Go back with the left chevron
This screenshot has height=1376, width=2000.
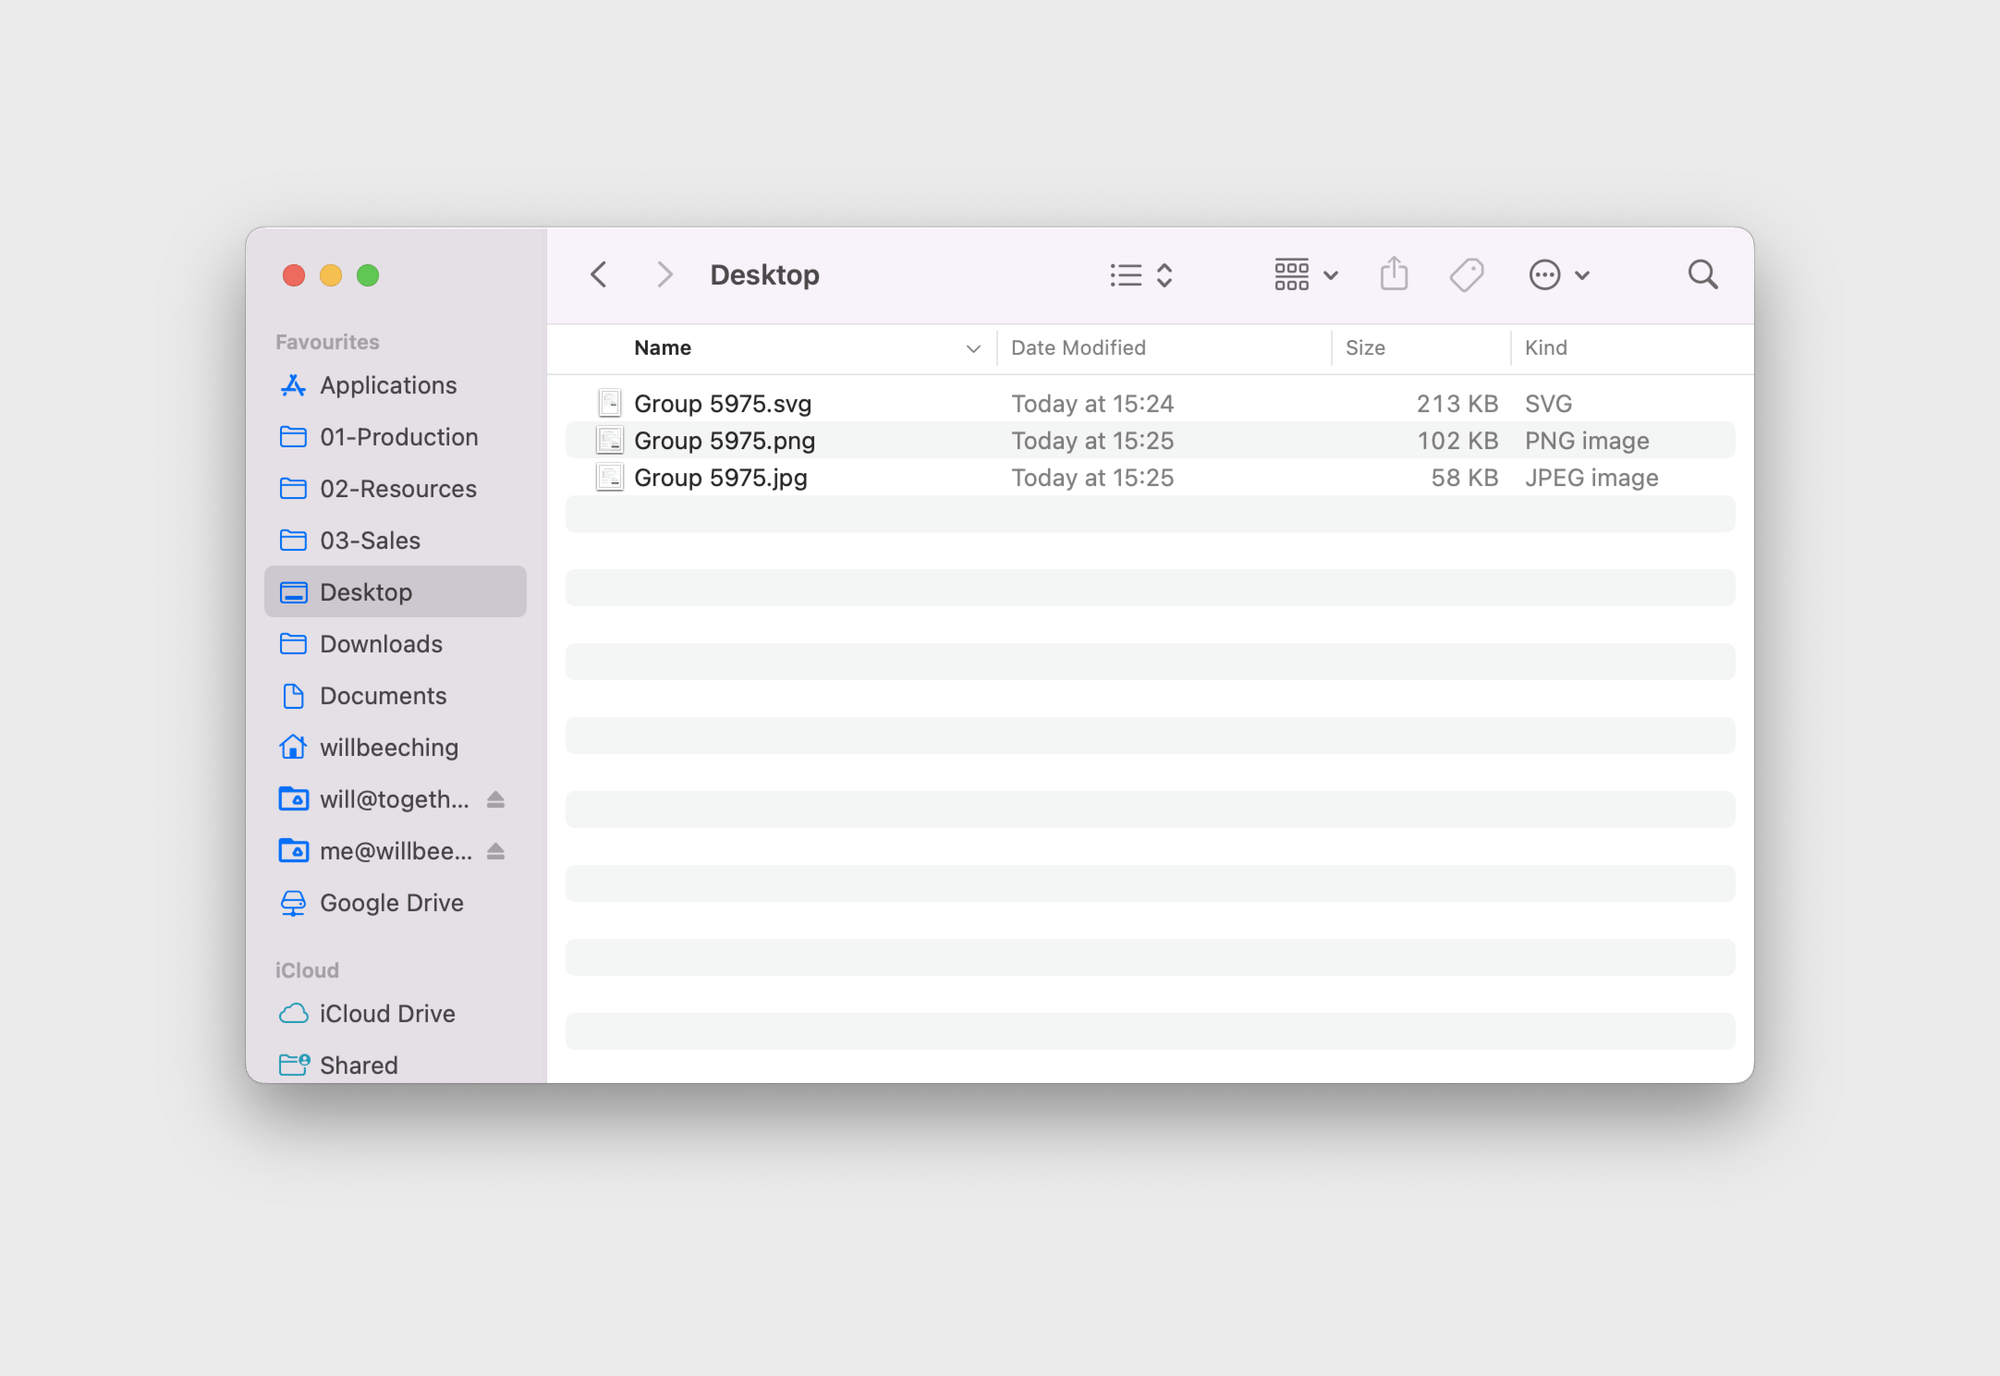[x=599, y=274]
